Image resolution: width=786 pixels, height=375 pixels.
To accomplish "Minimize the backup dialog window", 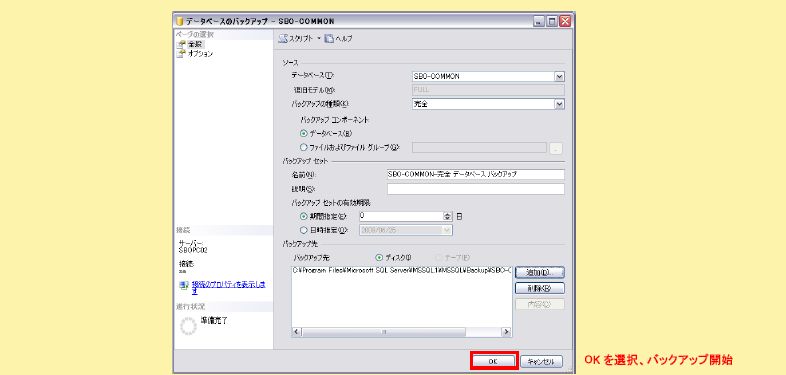I will click(x=539, y=22).
